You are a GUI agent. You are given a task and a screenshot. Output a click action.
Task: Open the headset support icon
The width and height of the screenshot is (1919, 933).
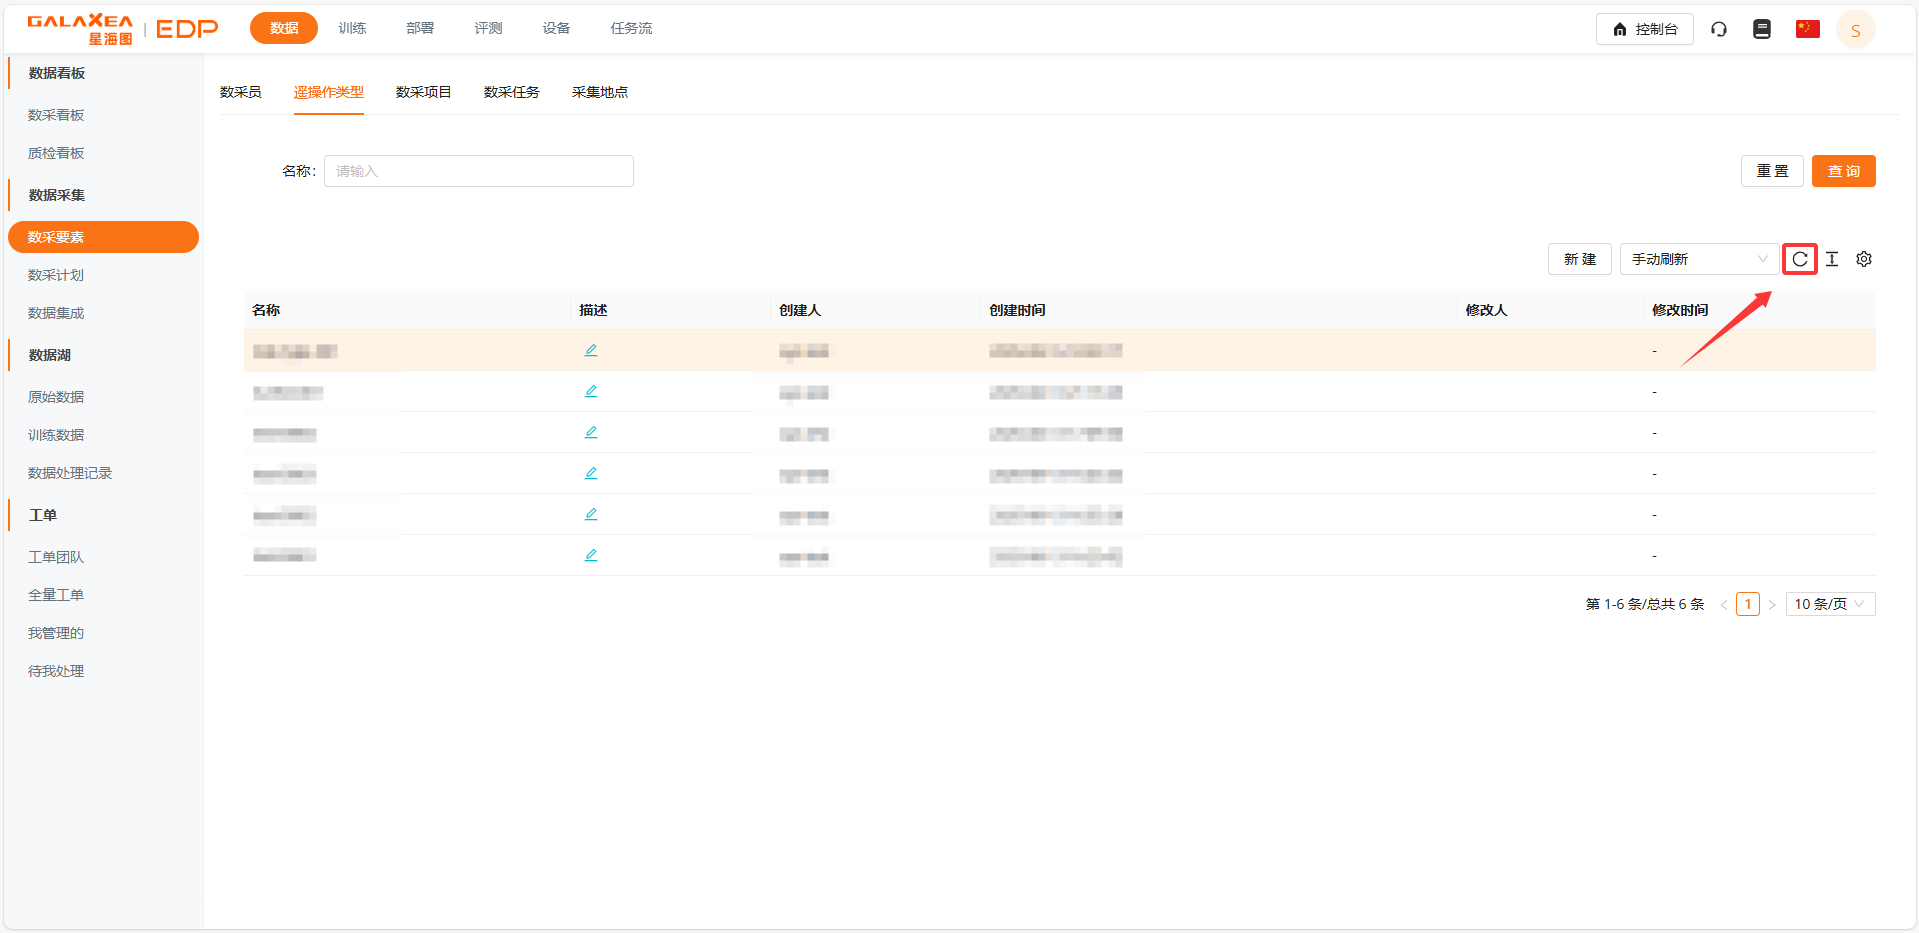1719,29
